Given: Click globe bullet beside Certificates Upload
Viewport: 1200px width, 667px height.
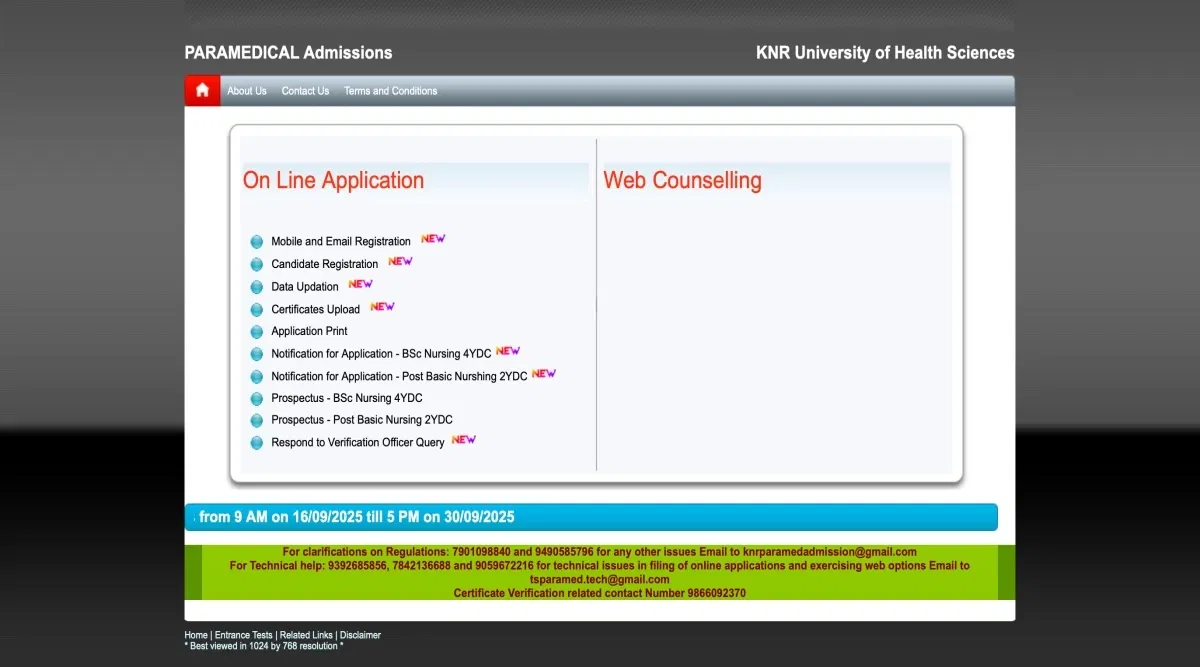Looking at the screenshot, I should (x=257, y=309).
